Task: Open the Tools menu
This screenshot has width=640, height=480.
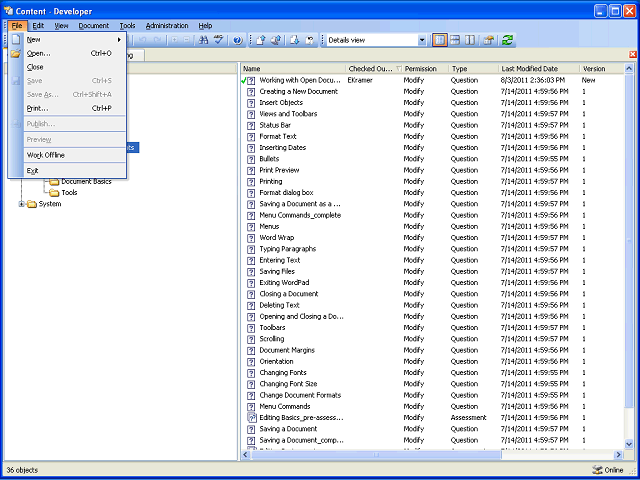Action: pyautogui.click(x=127, y=25)
